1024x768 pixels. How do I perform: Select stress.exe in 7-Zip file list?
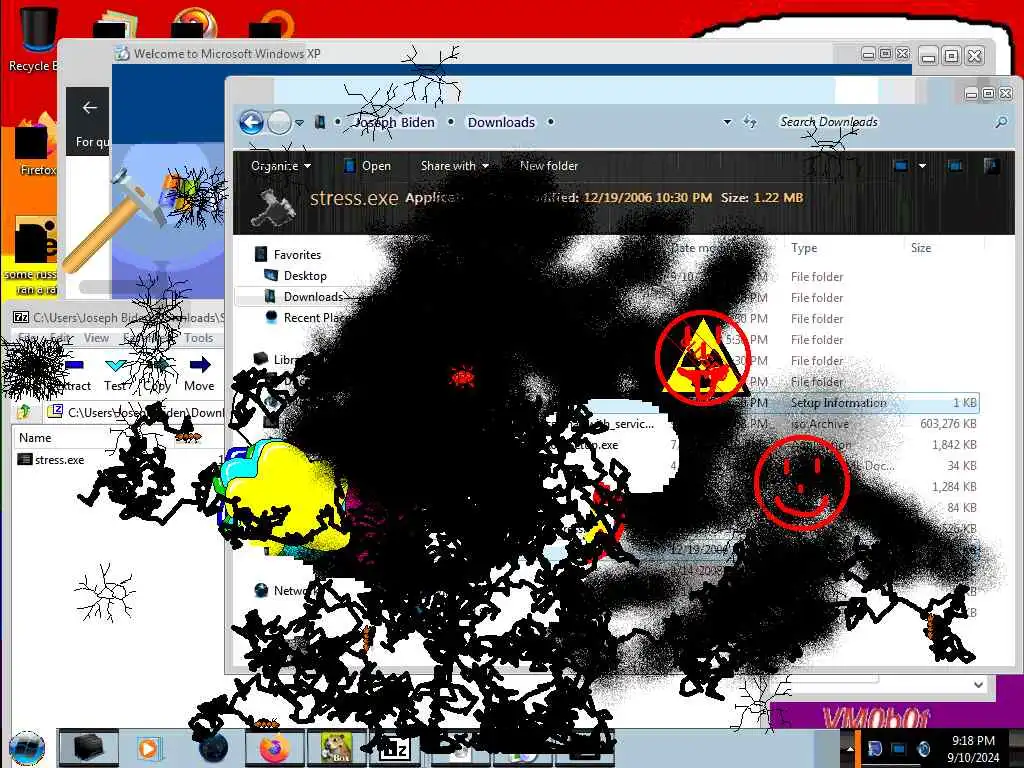coord(51,460)
